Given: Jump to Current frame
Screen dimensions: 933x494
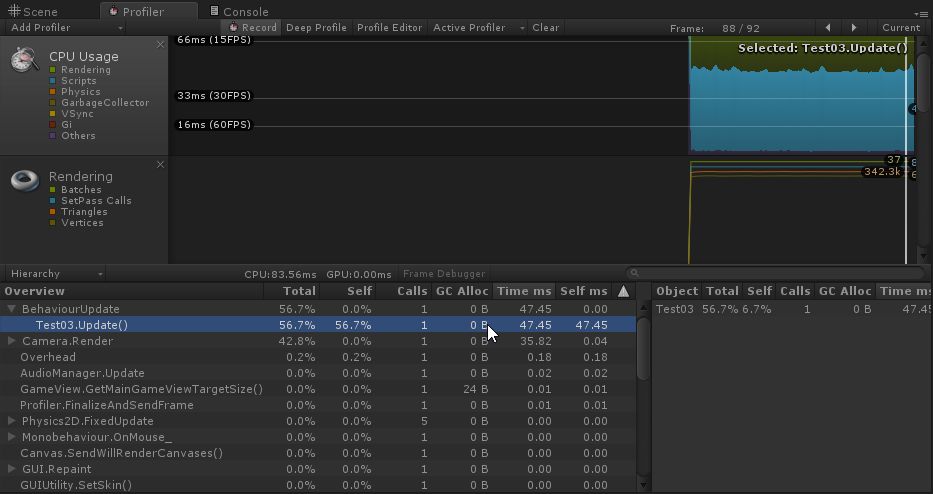Looking at the screenshot, I should coord(900,27).
